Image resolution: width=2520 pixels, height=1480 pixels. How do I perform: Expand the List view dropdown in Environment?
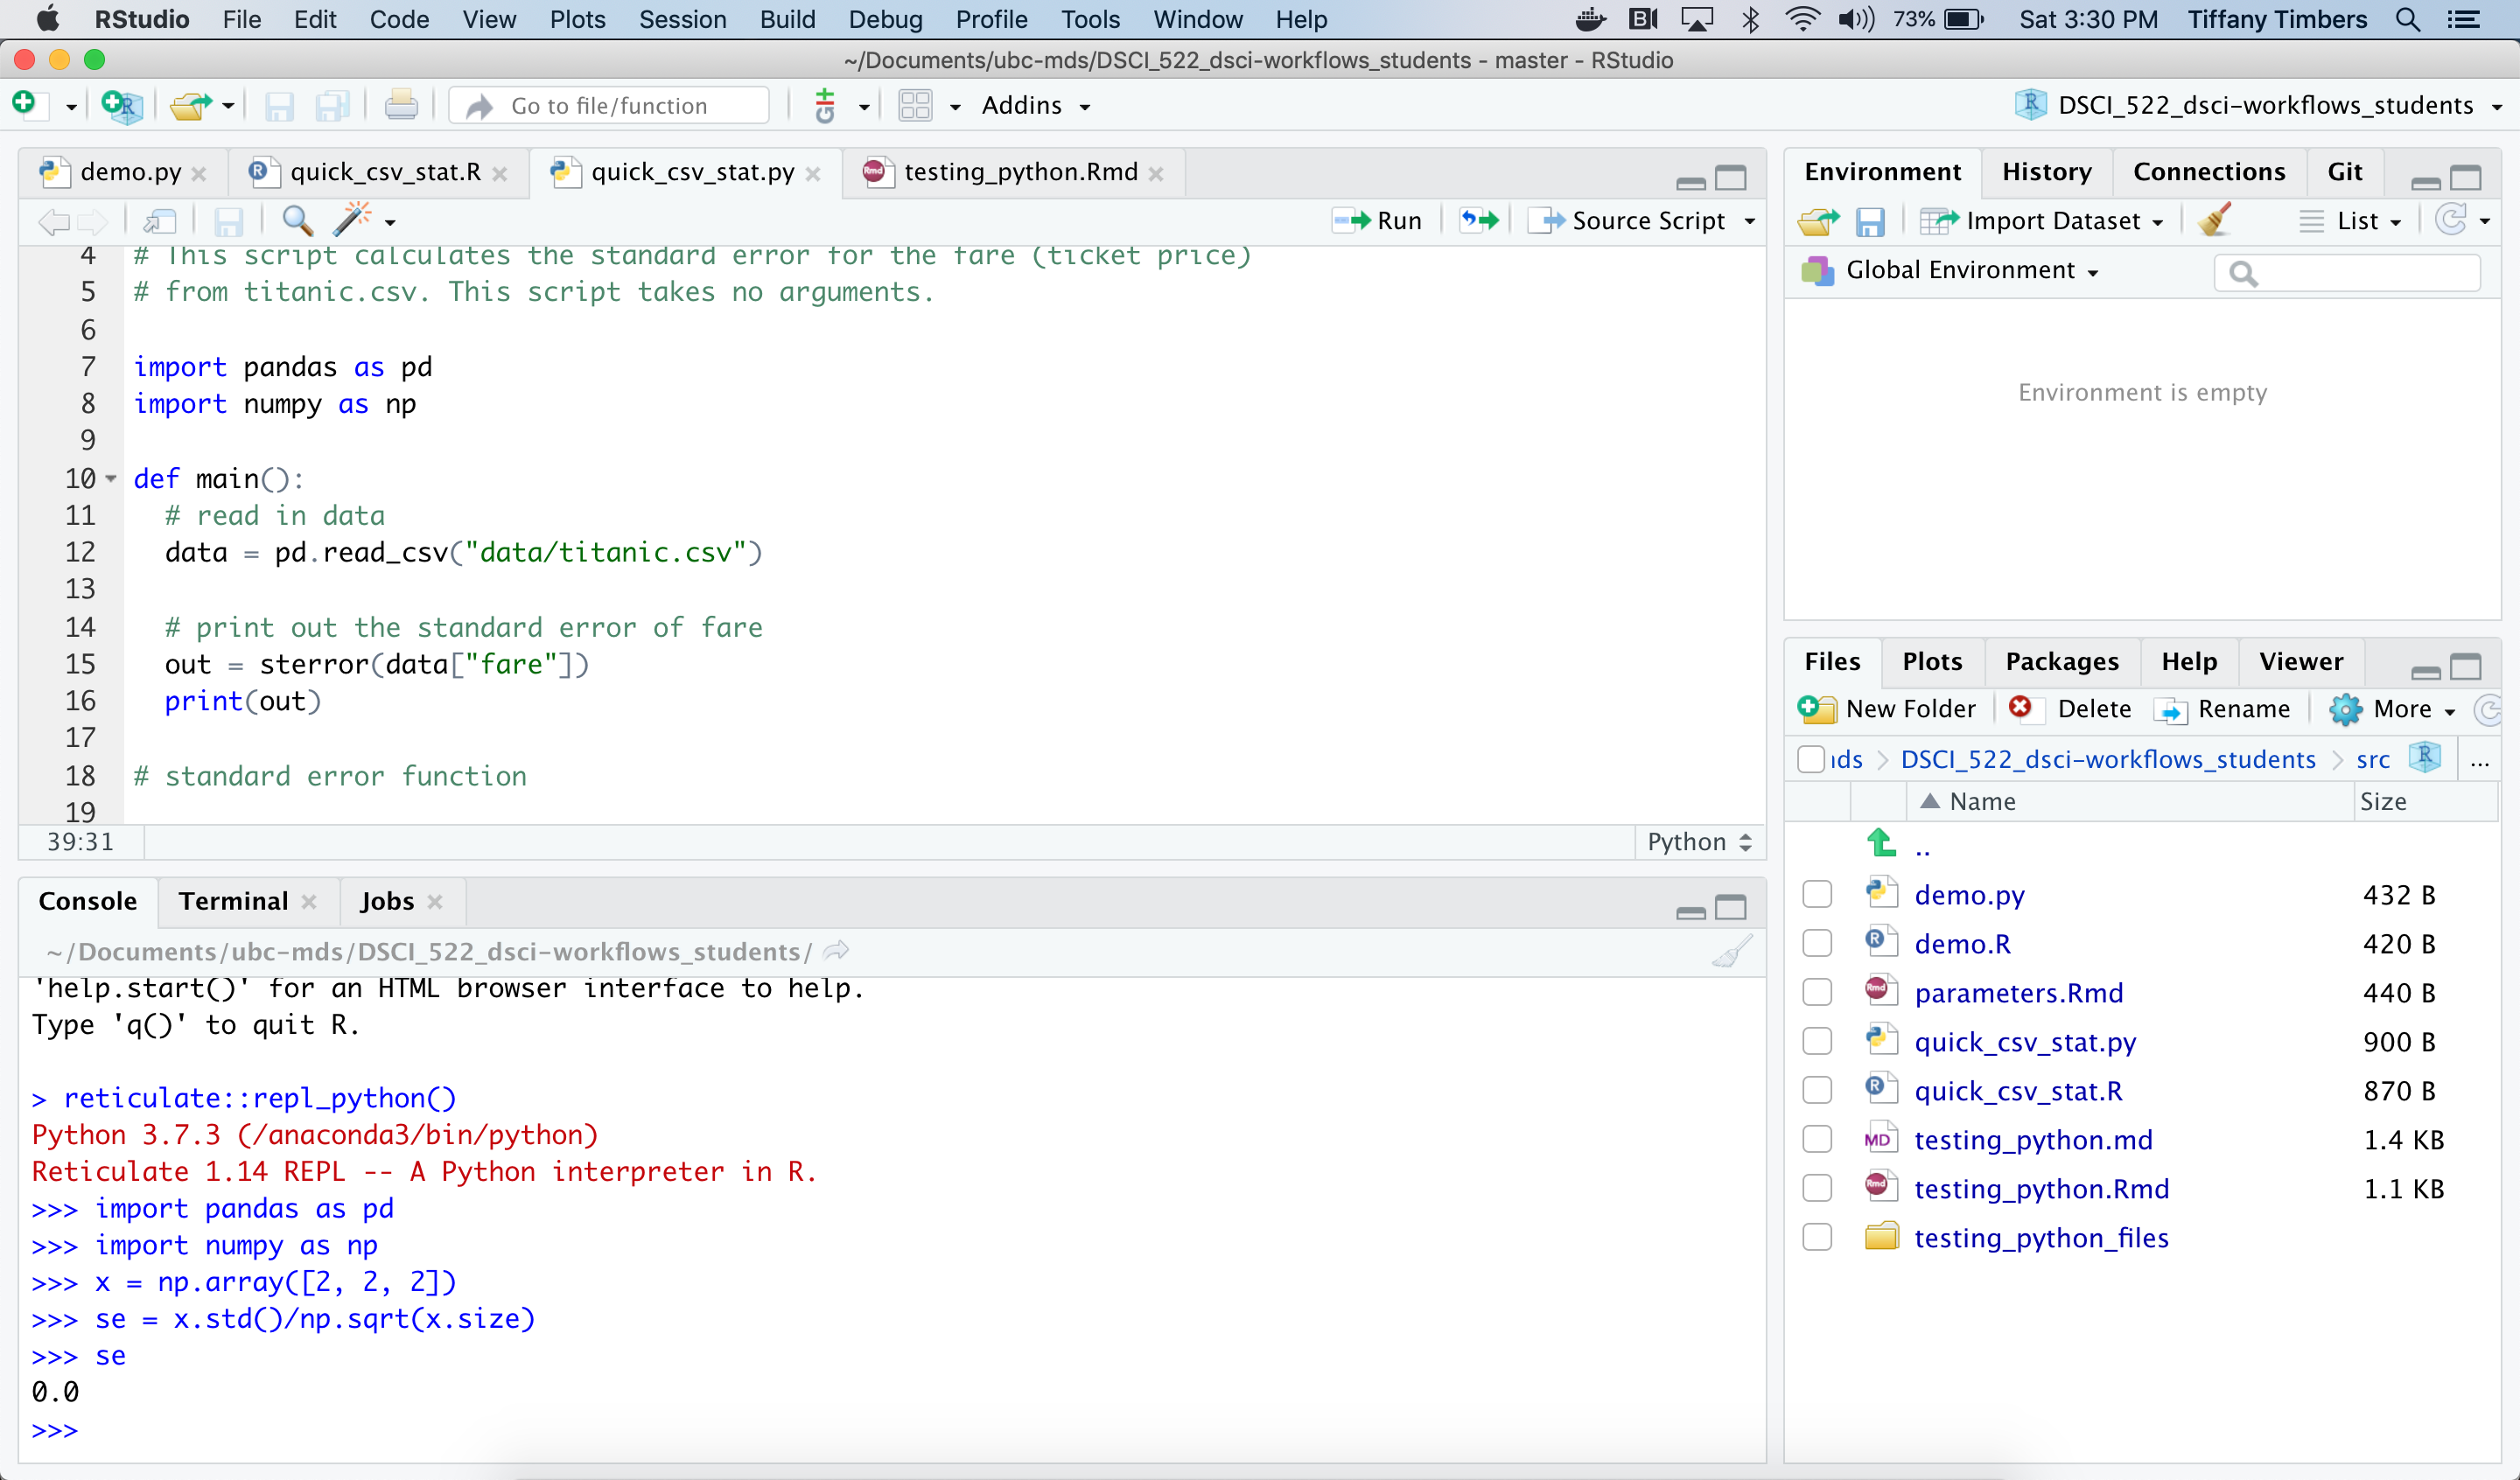point(2362,220)
